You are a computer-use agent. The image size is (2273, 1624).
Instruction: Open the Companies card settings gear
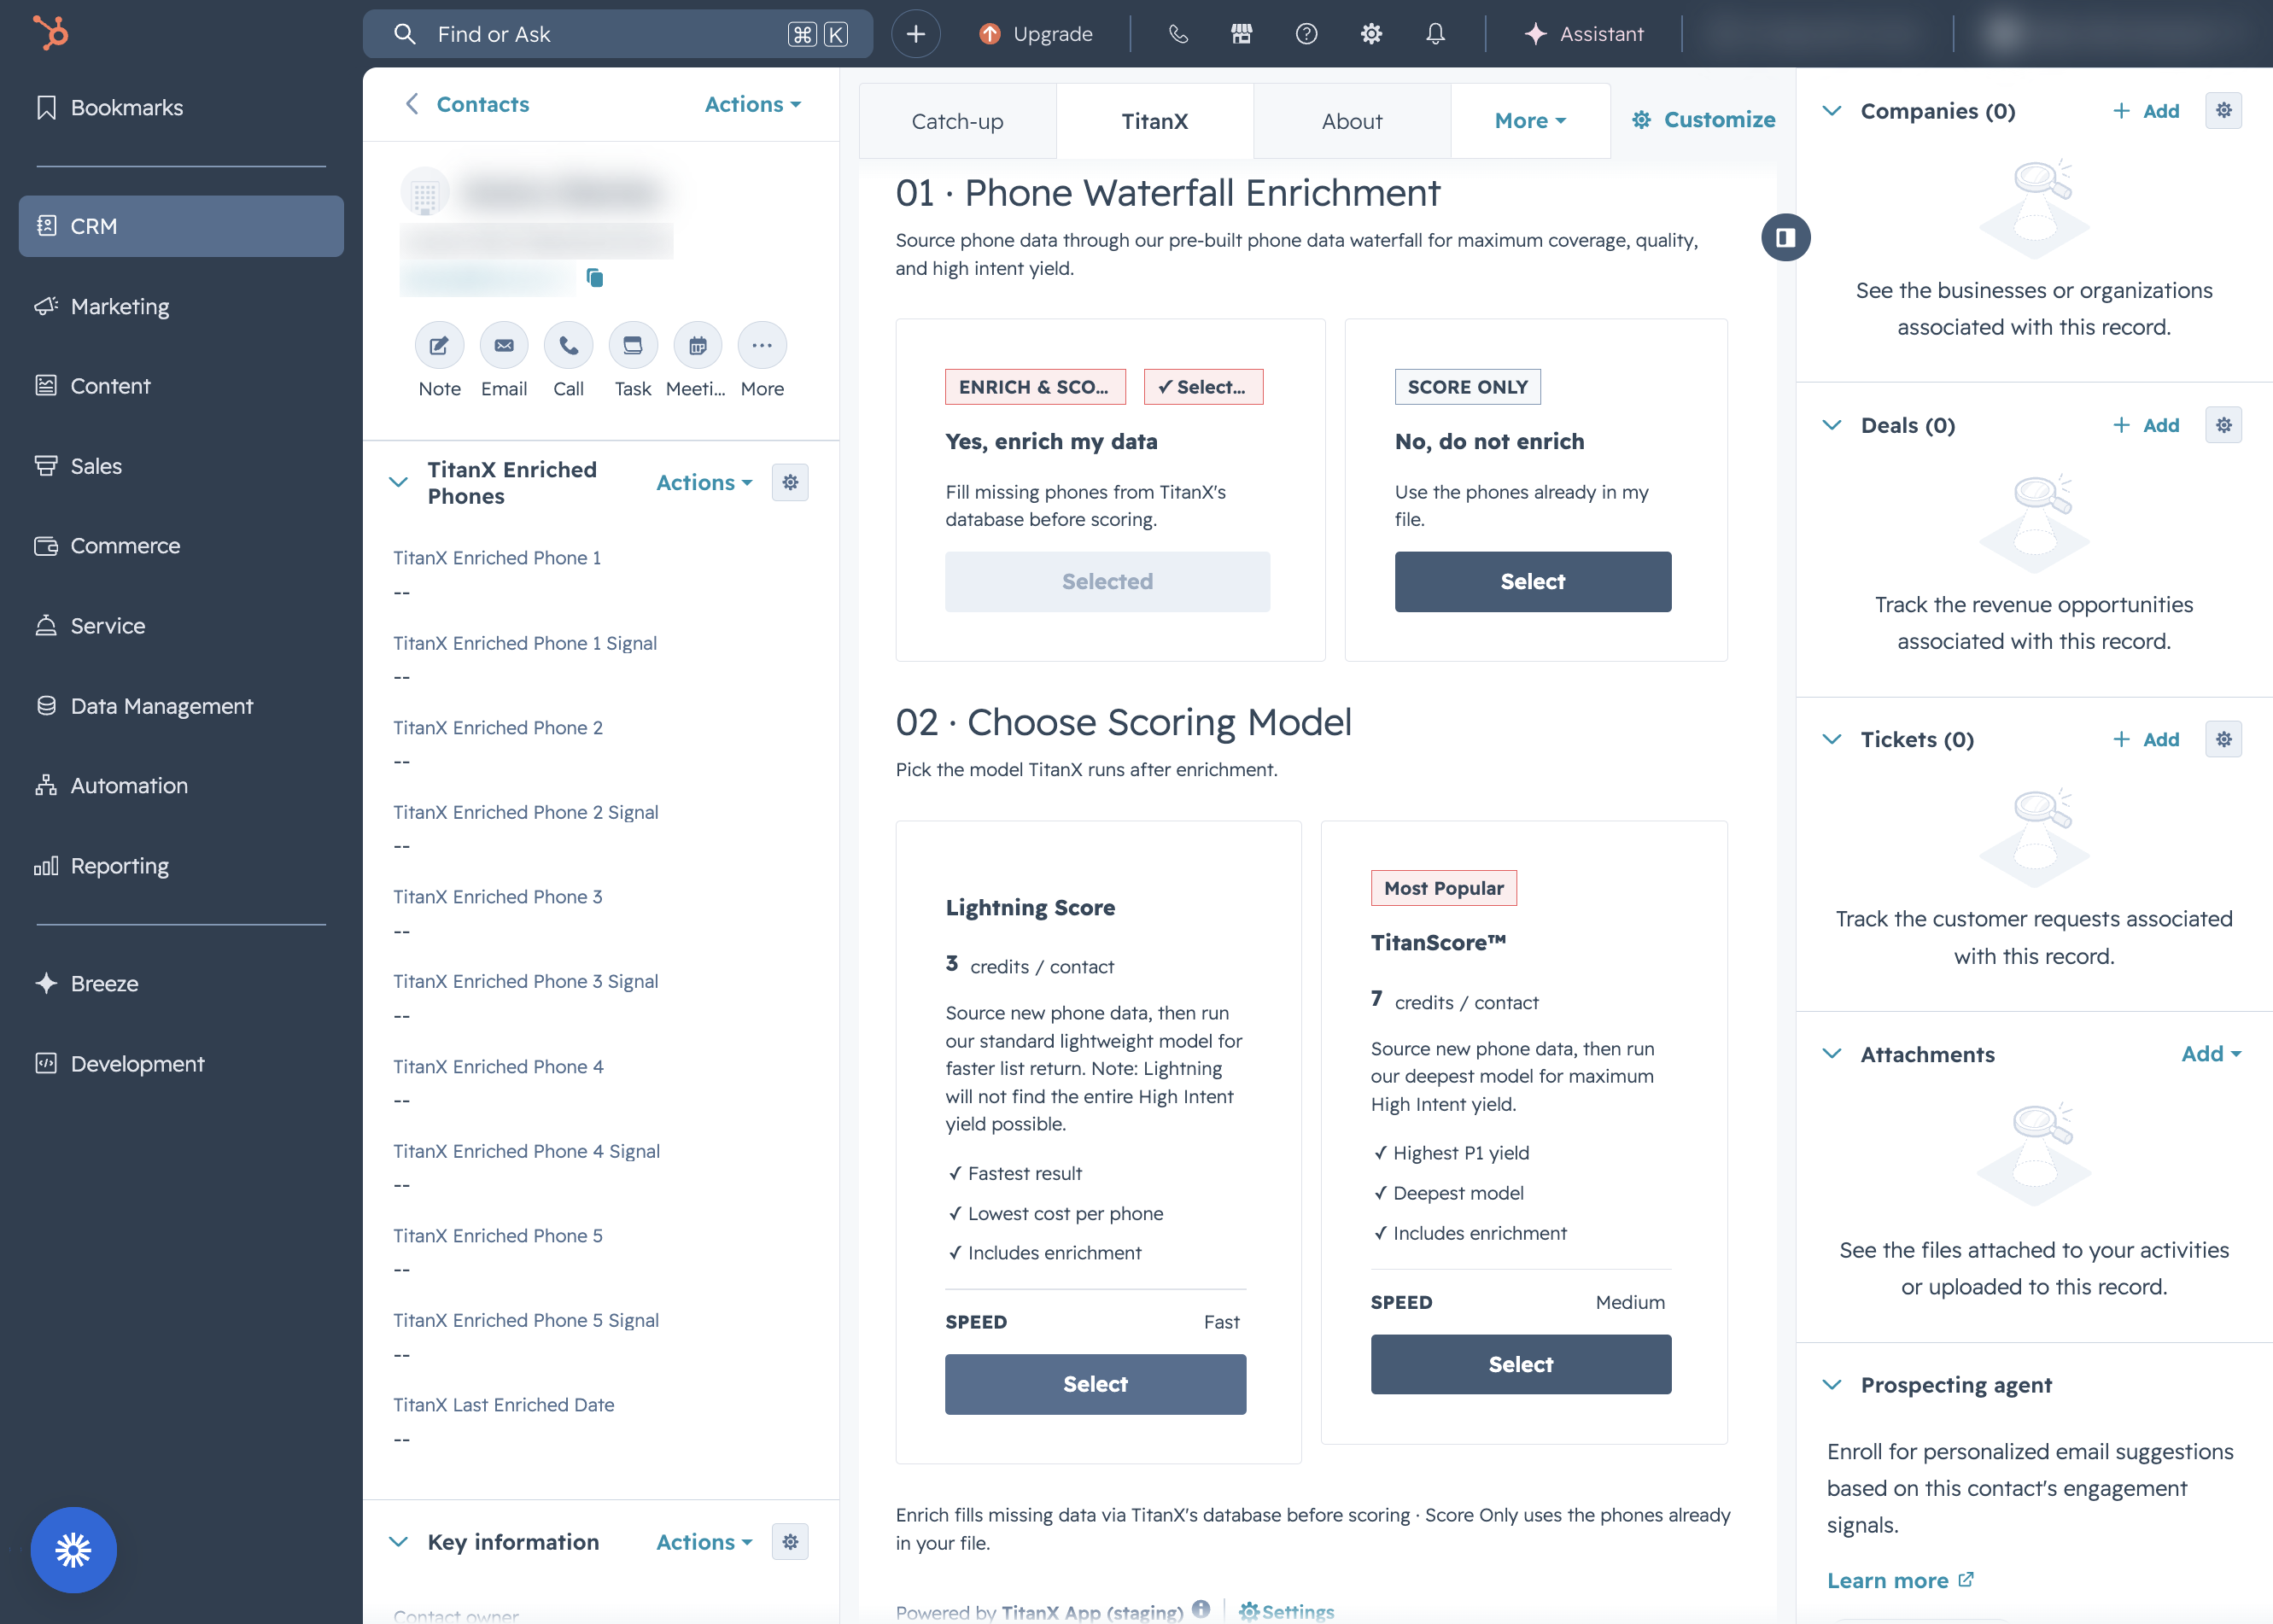pyautogui.click(x=2223, y=110)
